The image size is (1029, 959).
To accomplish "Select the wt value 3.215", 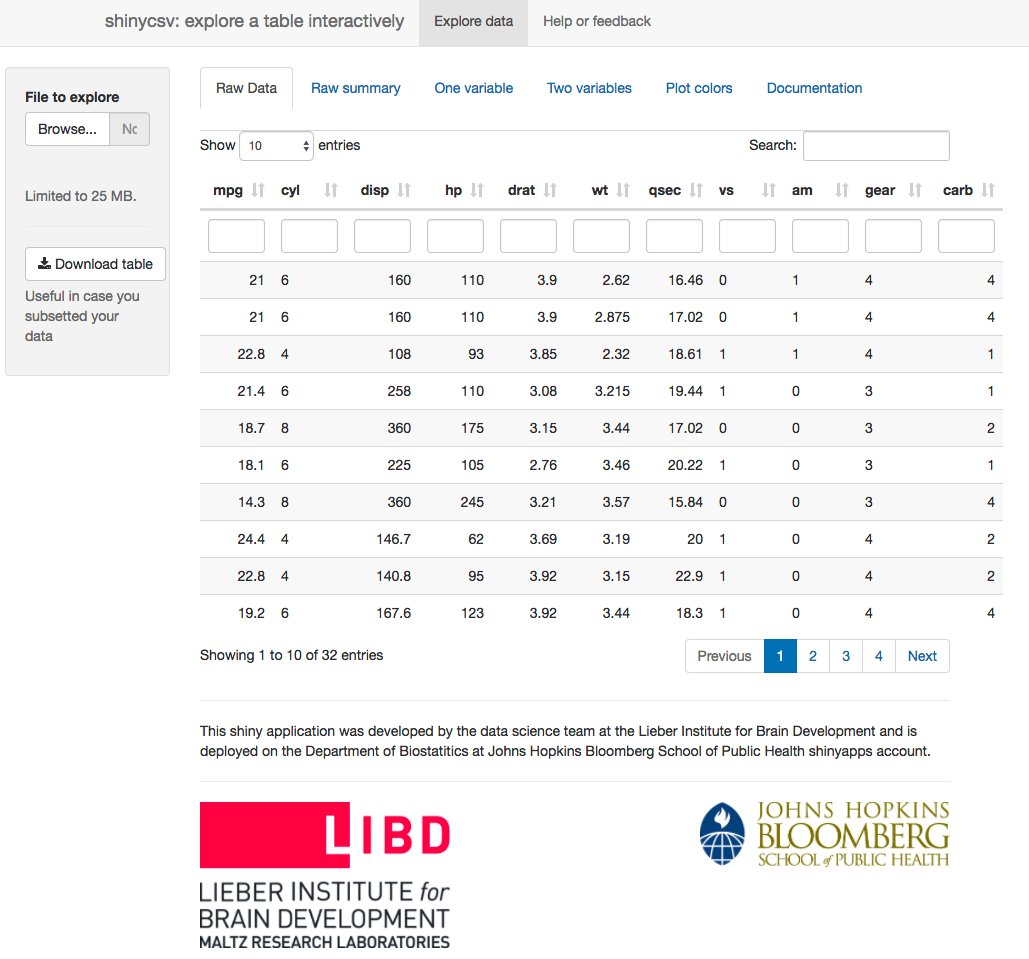I will pyautogui.click(x=612, y=391).
